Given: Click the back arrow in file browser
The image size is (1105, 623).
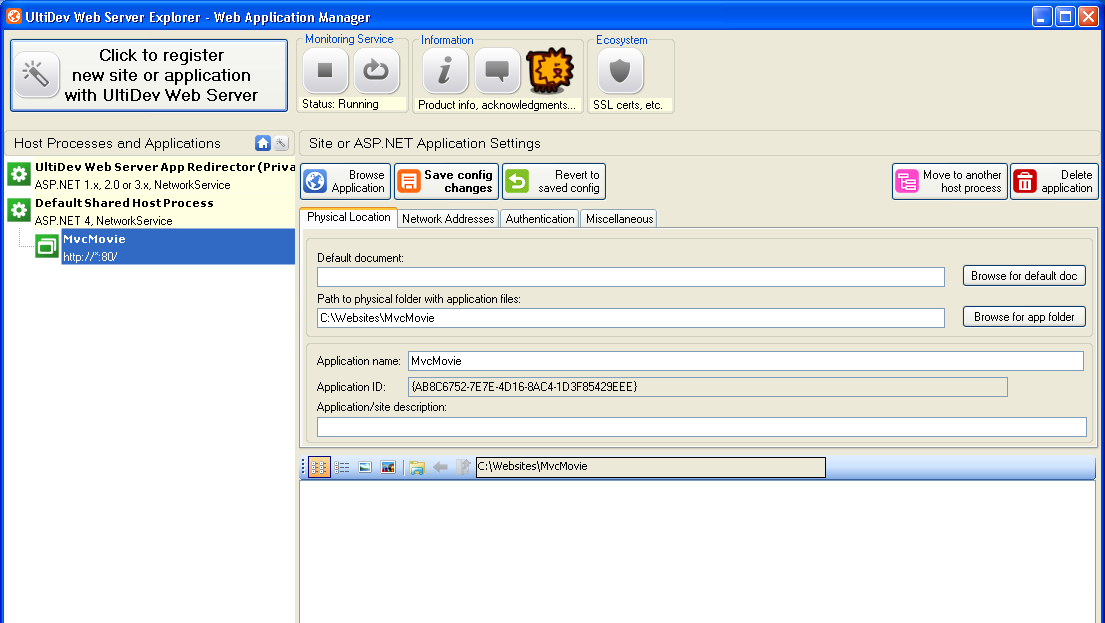Looking at the screenshot, I should pyautogui.click(x=440, y=467).
